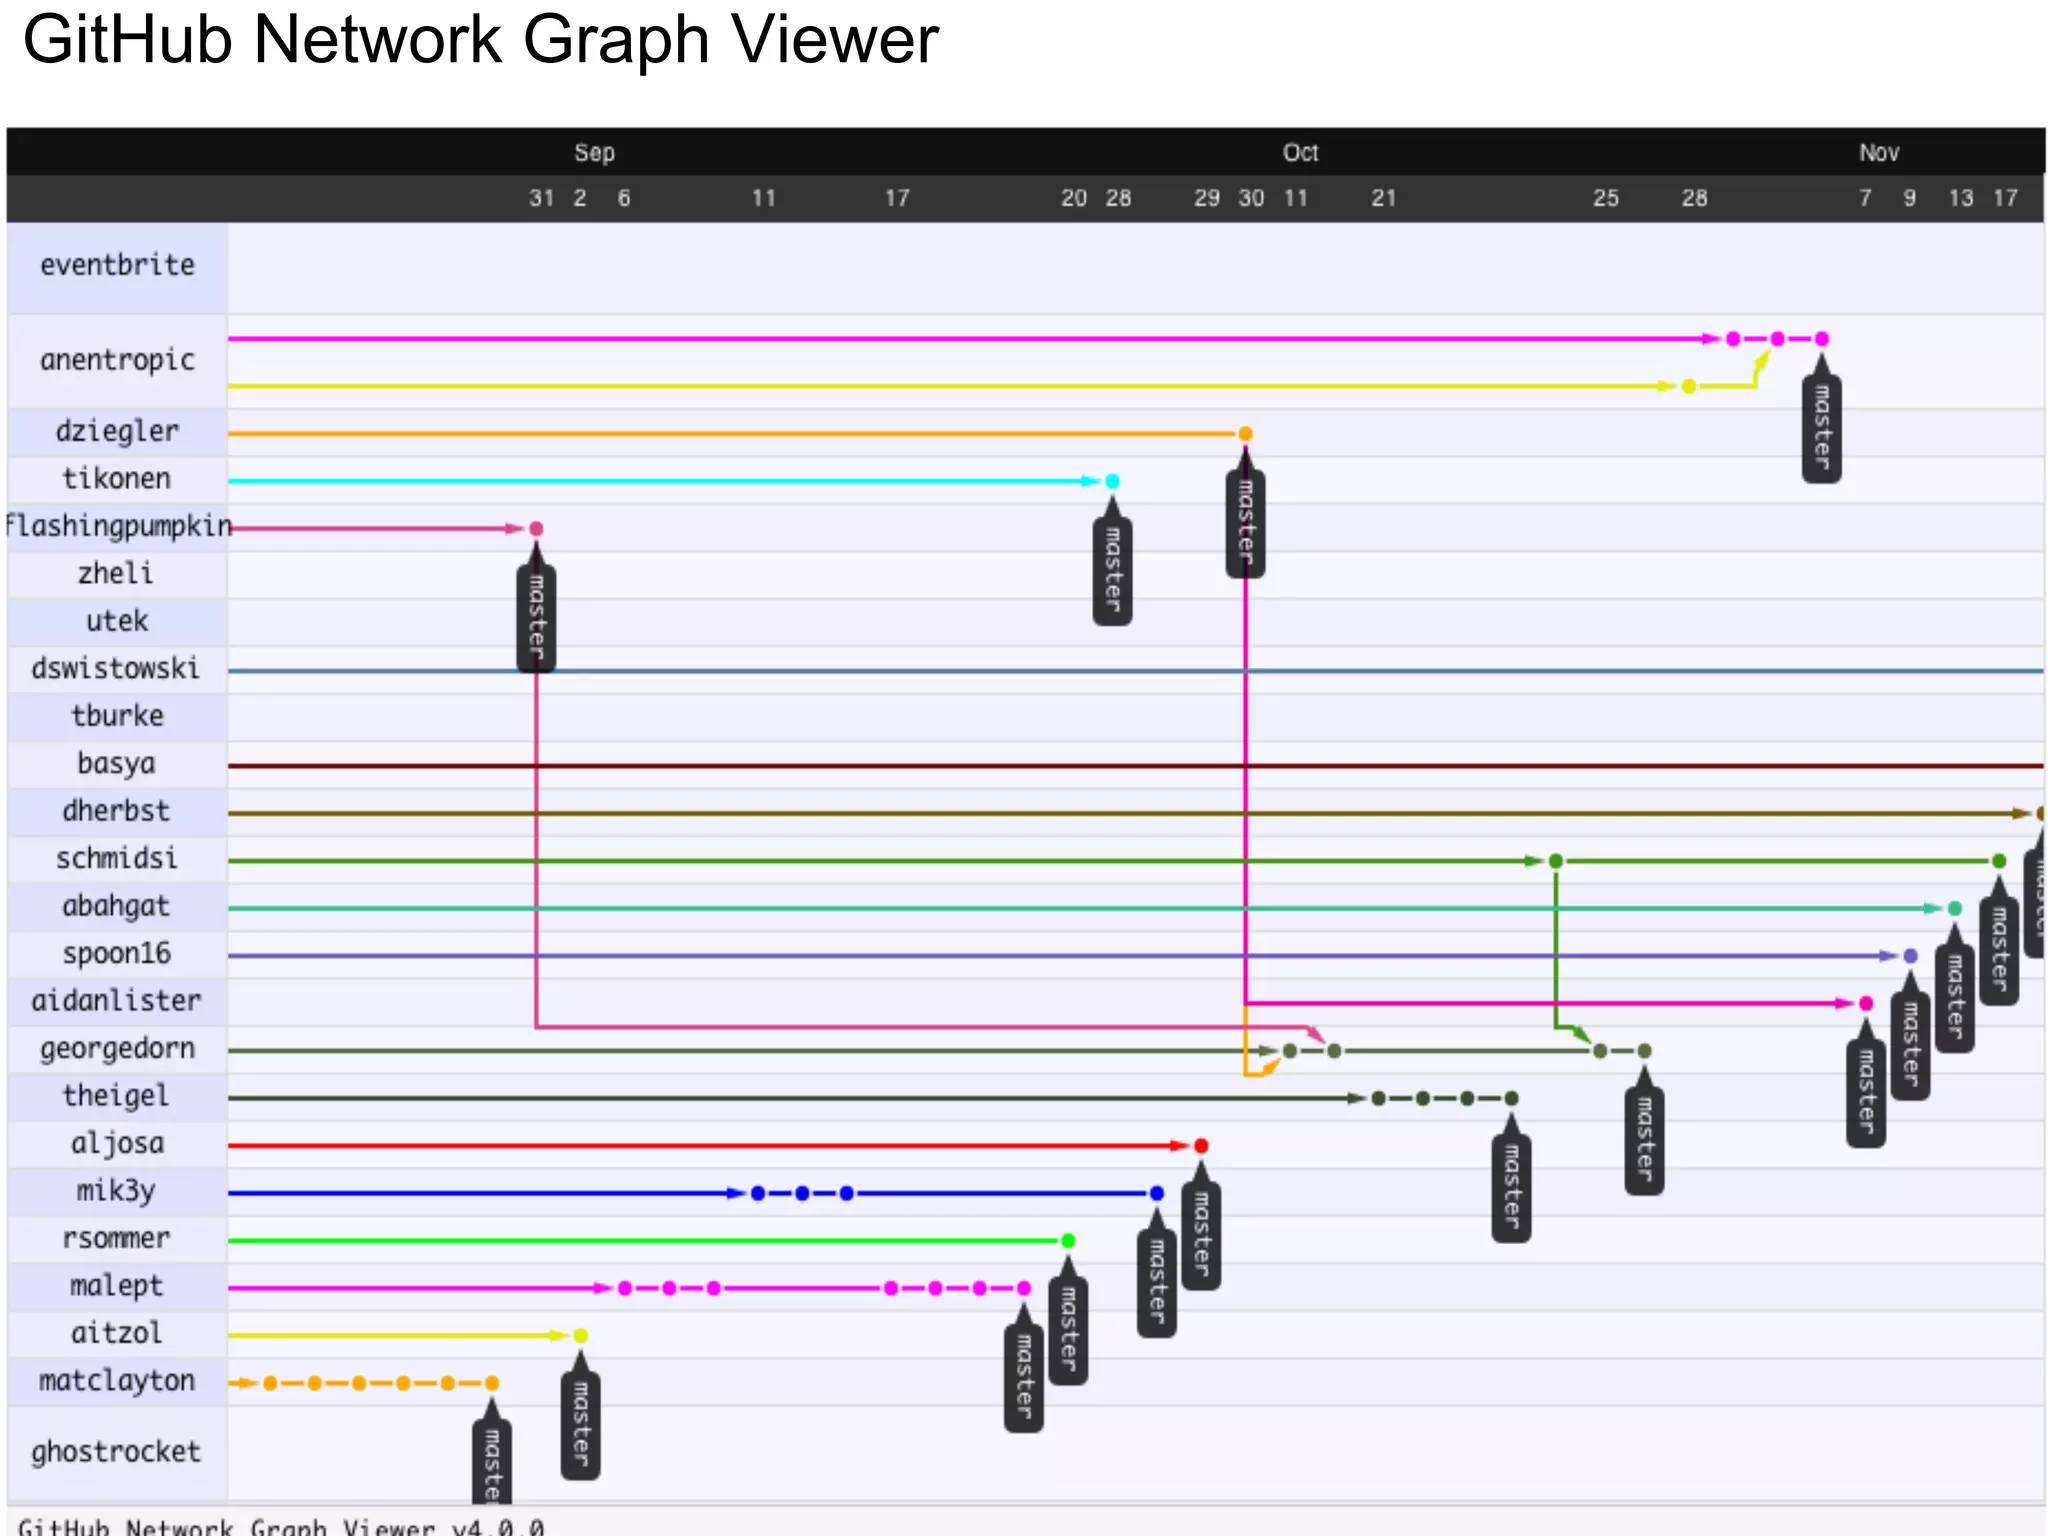Click the master label below theigel's last commit
Viewport: 2048px width, 1536px height.
coord(1511,1187)
